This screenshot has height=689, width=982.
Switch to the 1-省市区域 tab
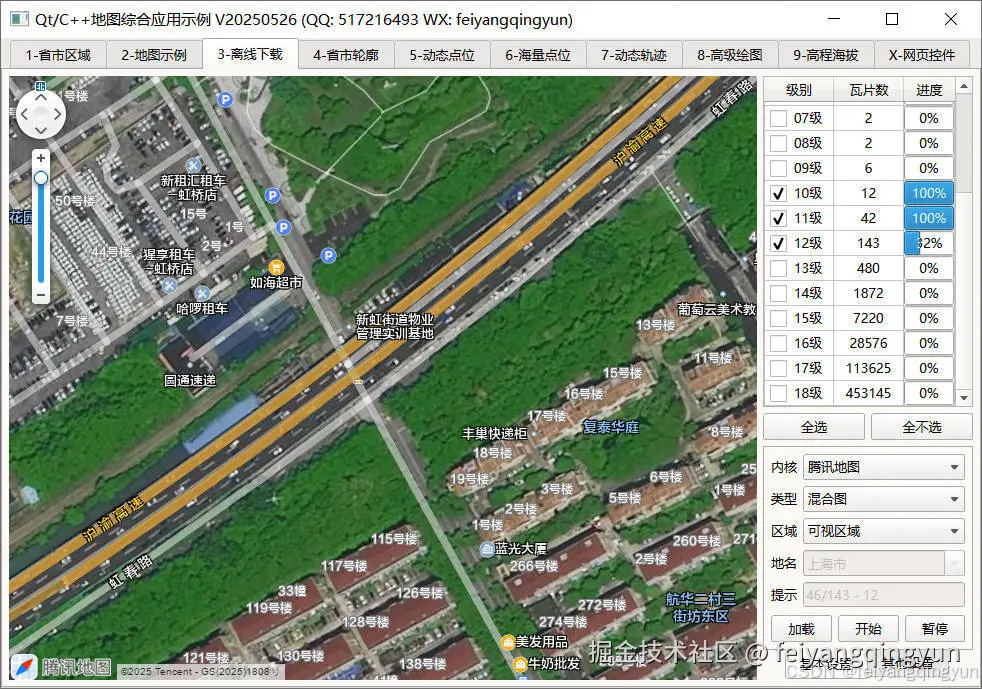click(58, 55)
